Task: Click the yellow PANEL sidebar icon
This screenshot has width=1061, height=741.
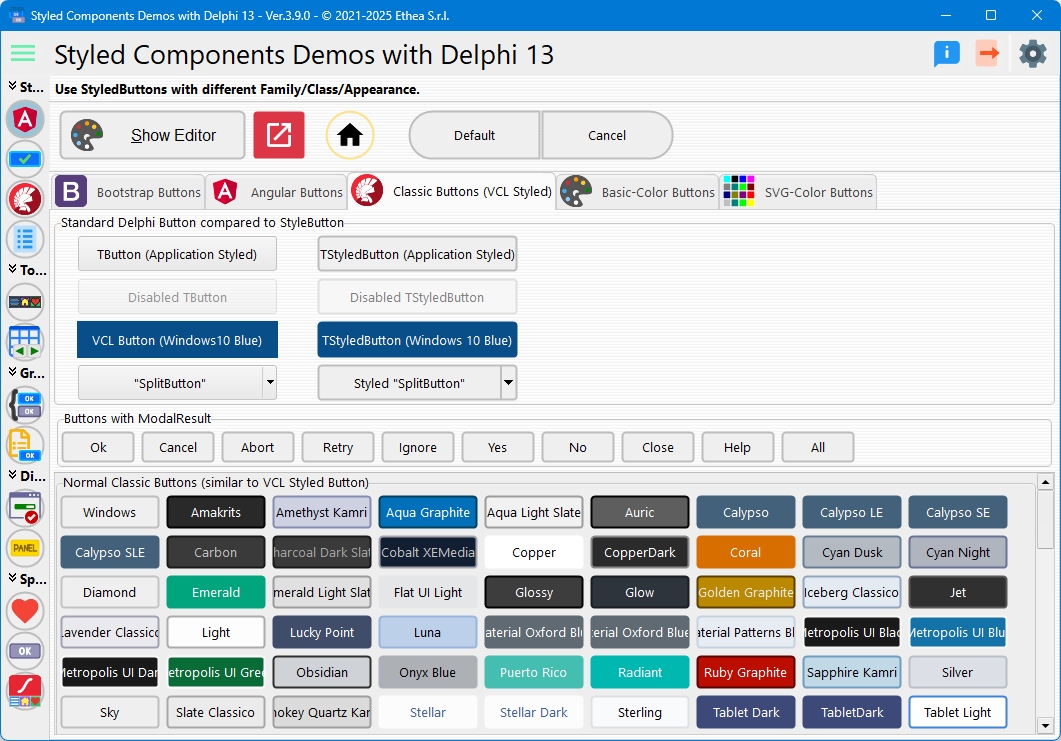Action: (25, 548)
